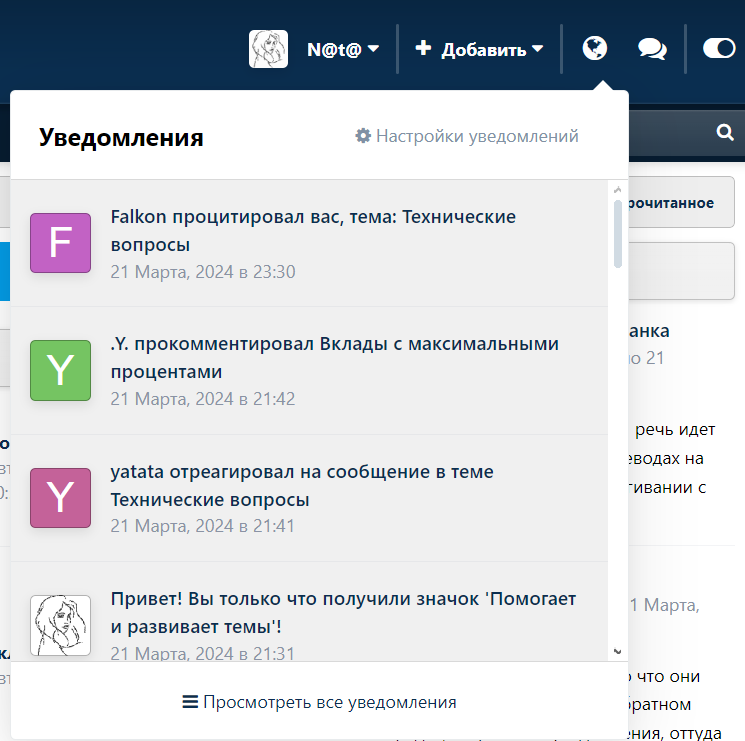The height and width of the screenshot is (741, 745).
Task: Click the scroll up arrow in notifications list
Action: 618,190
